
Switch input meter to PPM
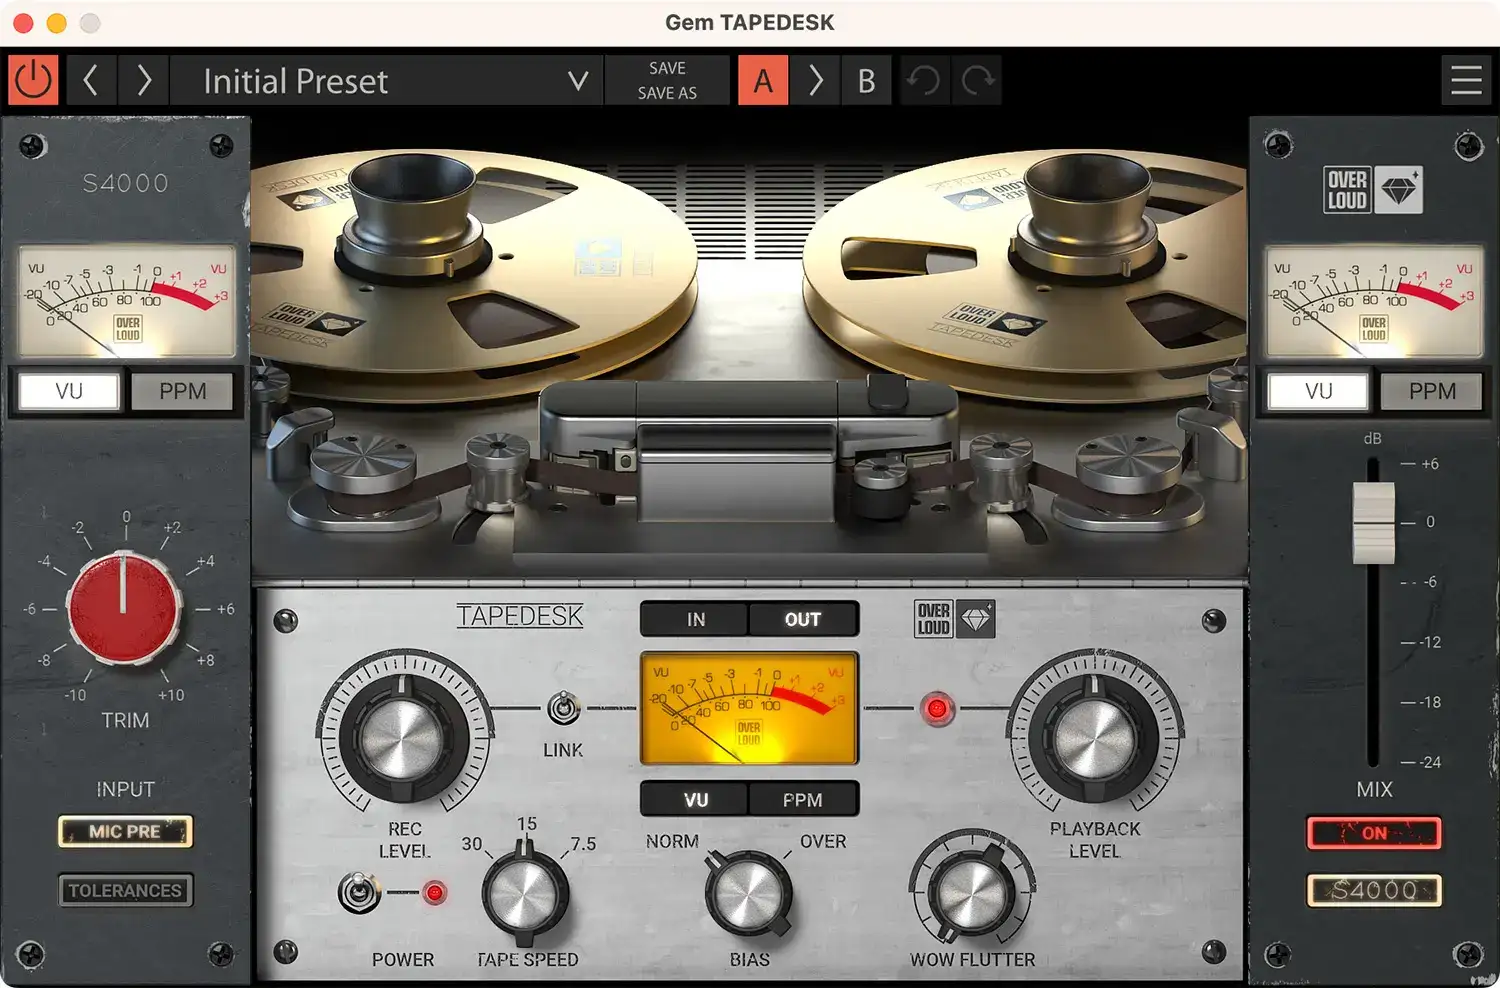(182, 391)
